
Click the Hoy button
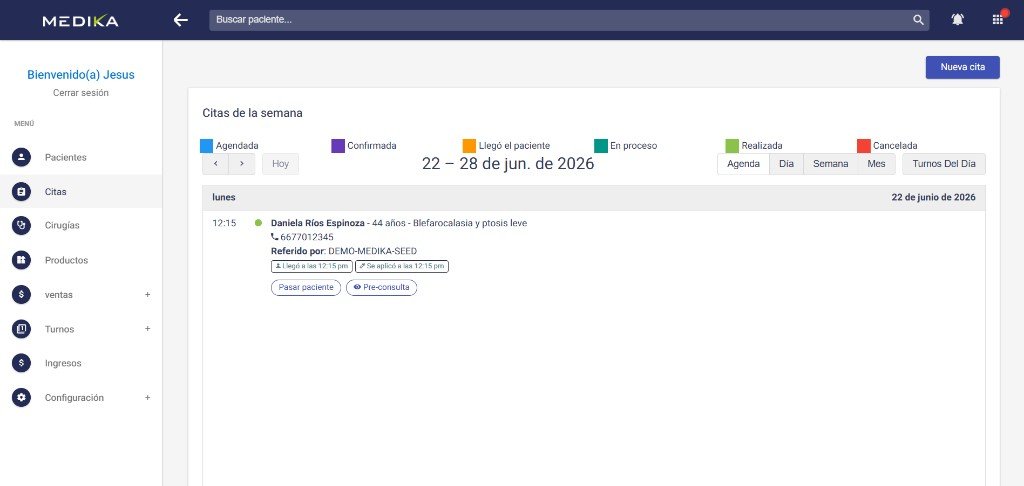click(x=280, y=164)
